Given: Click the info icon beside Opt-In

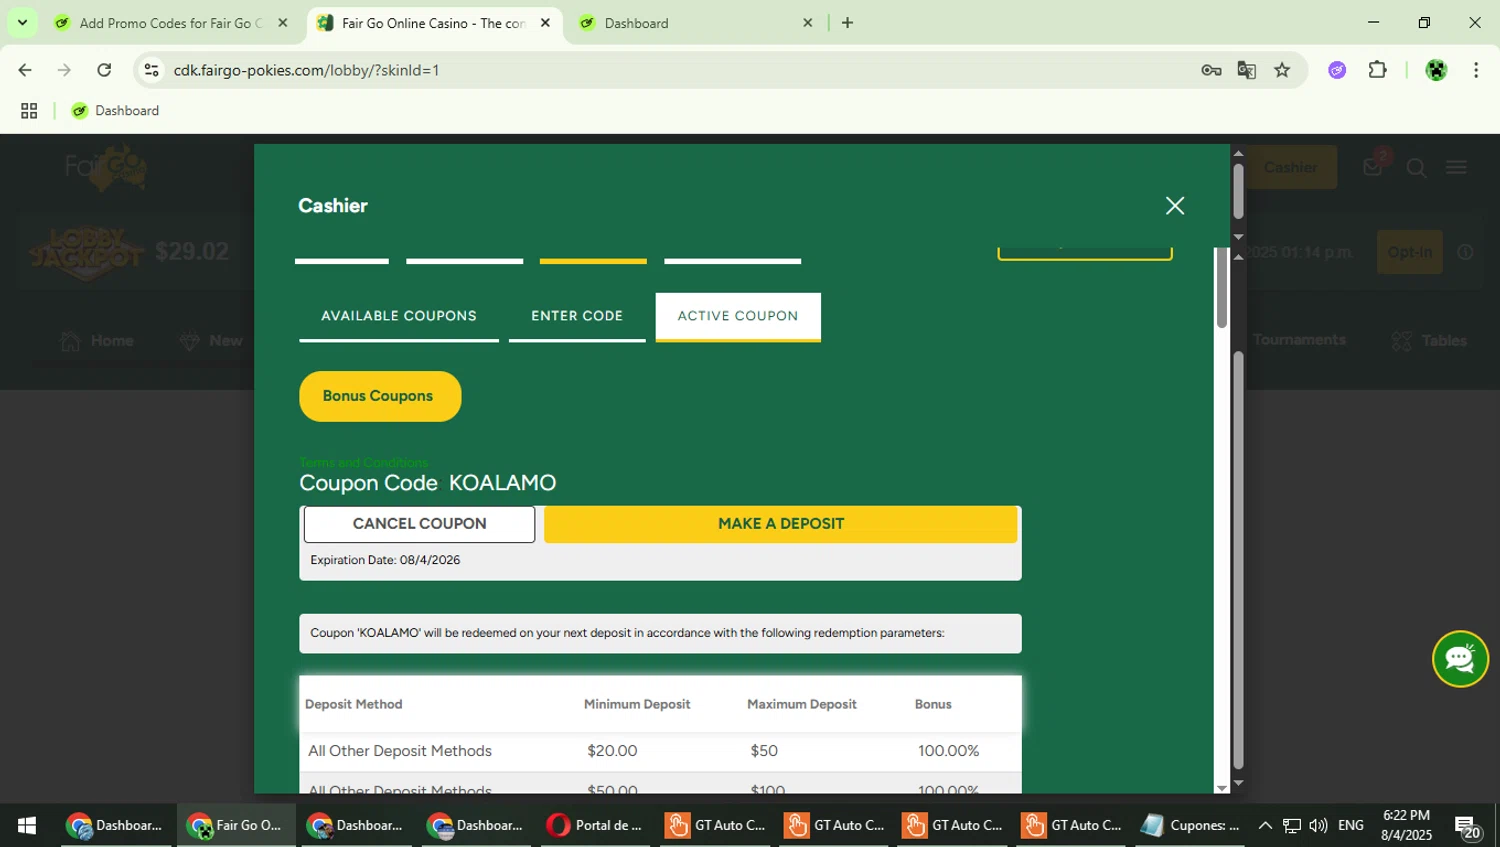Looking at the screenshot, I should (1465, 252).
